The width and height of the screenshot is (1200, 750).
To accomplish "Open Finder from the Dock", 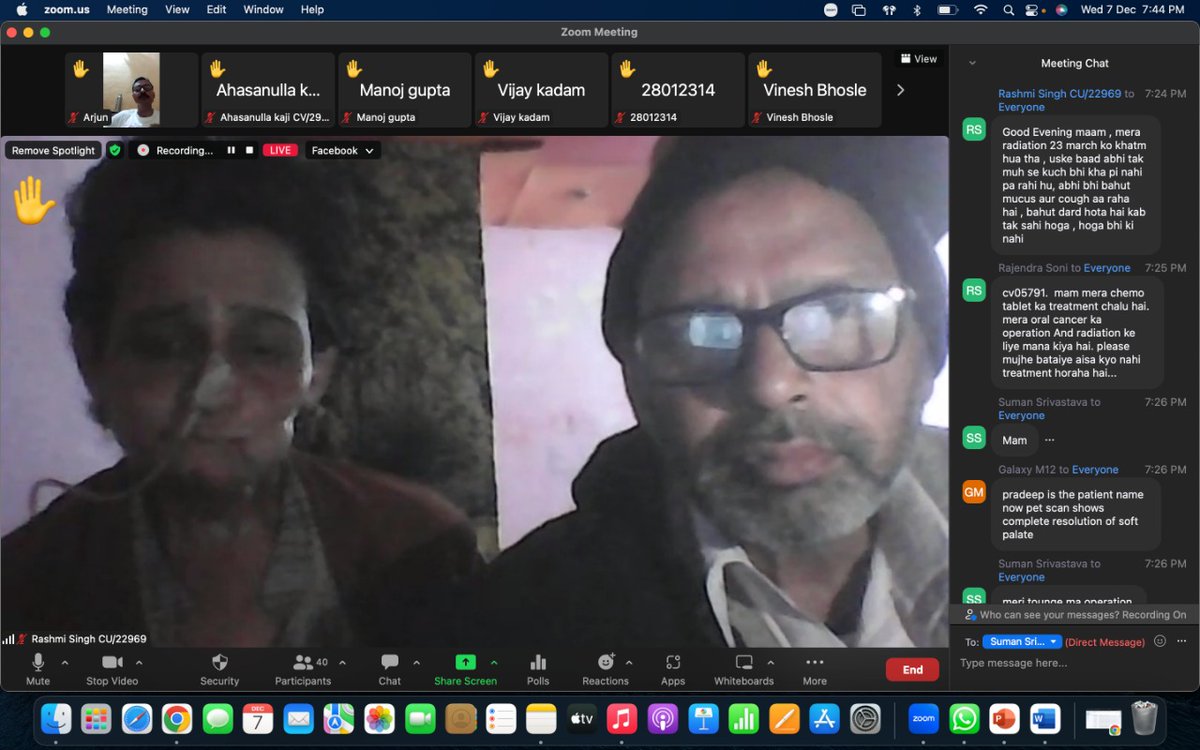I will (56, 718).
